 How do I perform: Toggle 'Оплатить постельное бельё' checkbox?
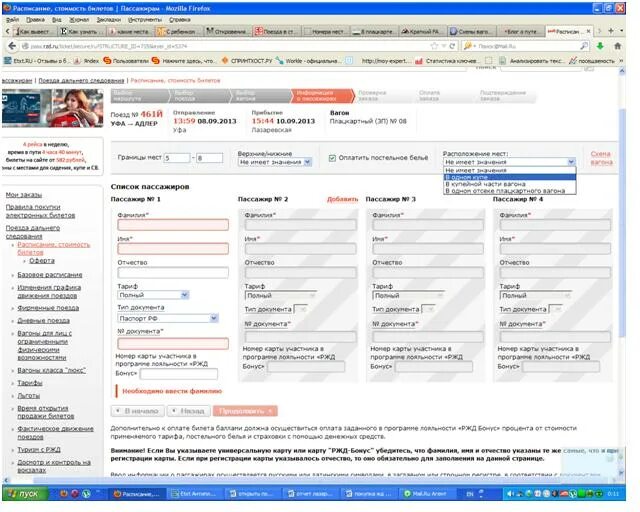pos(332,158)
